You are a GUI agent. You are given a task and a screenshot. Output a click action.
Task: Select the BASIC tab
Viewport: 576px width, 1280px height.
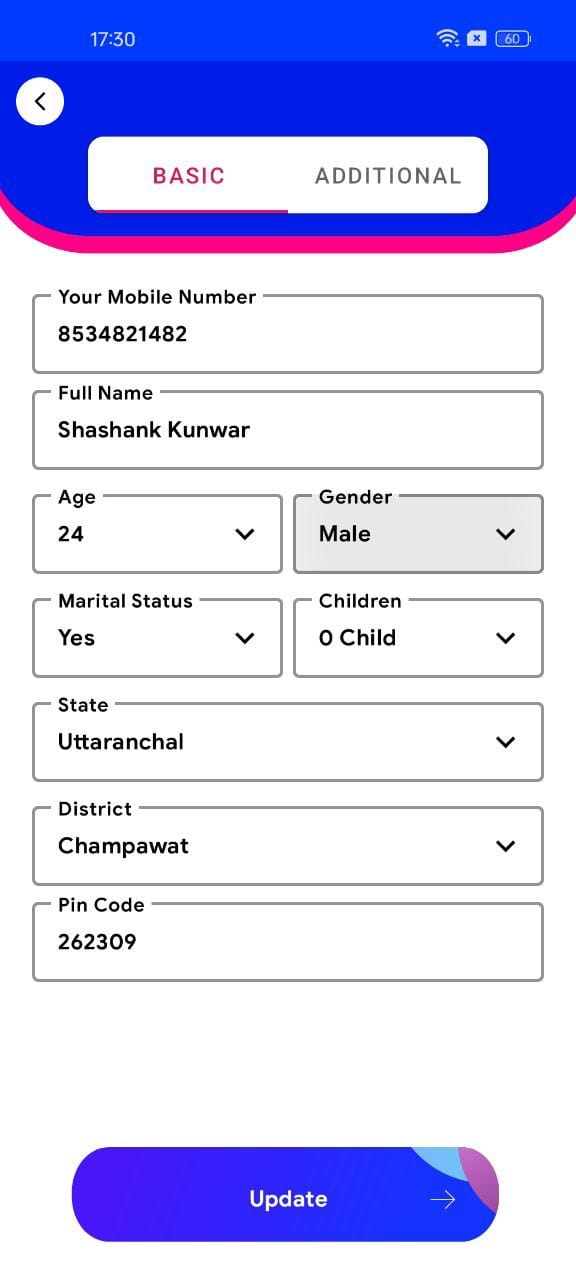point(188,176)
